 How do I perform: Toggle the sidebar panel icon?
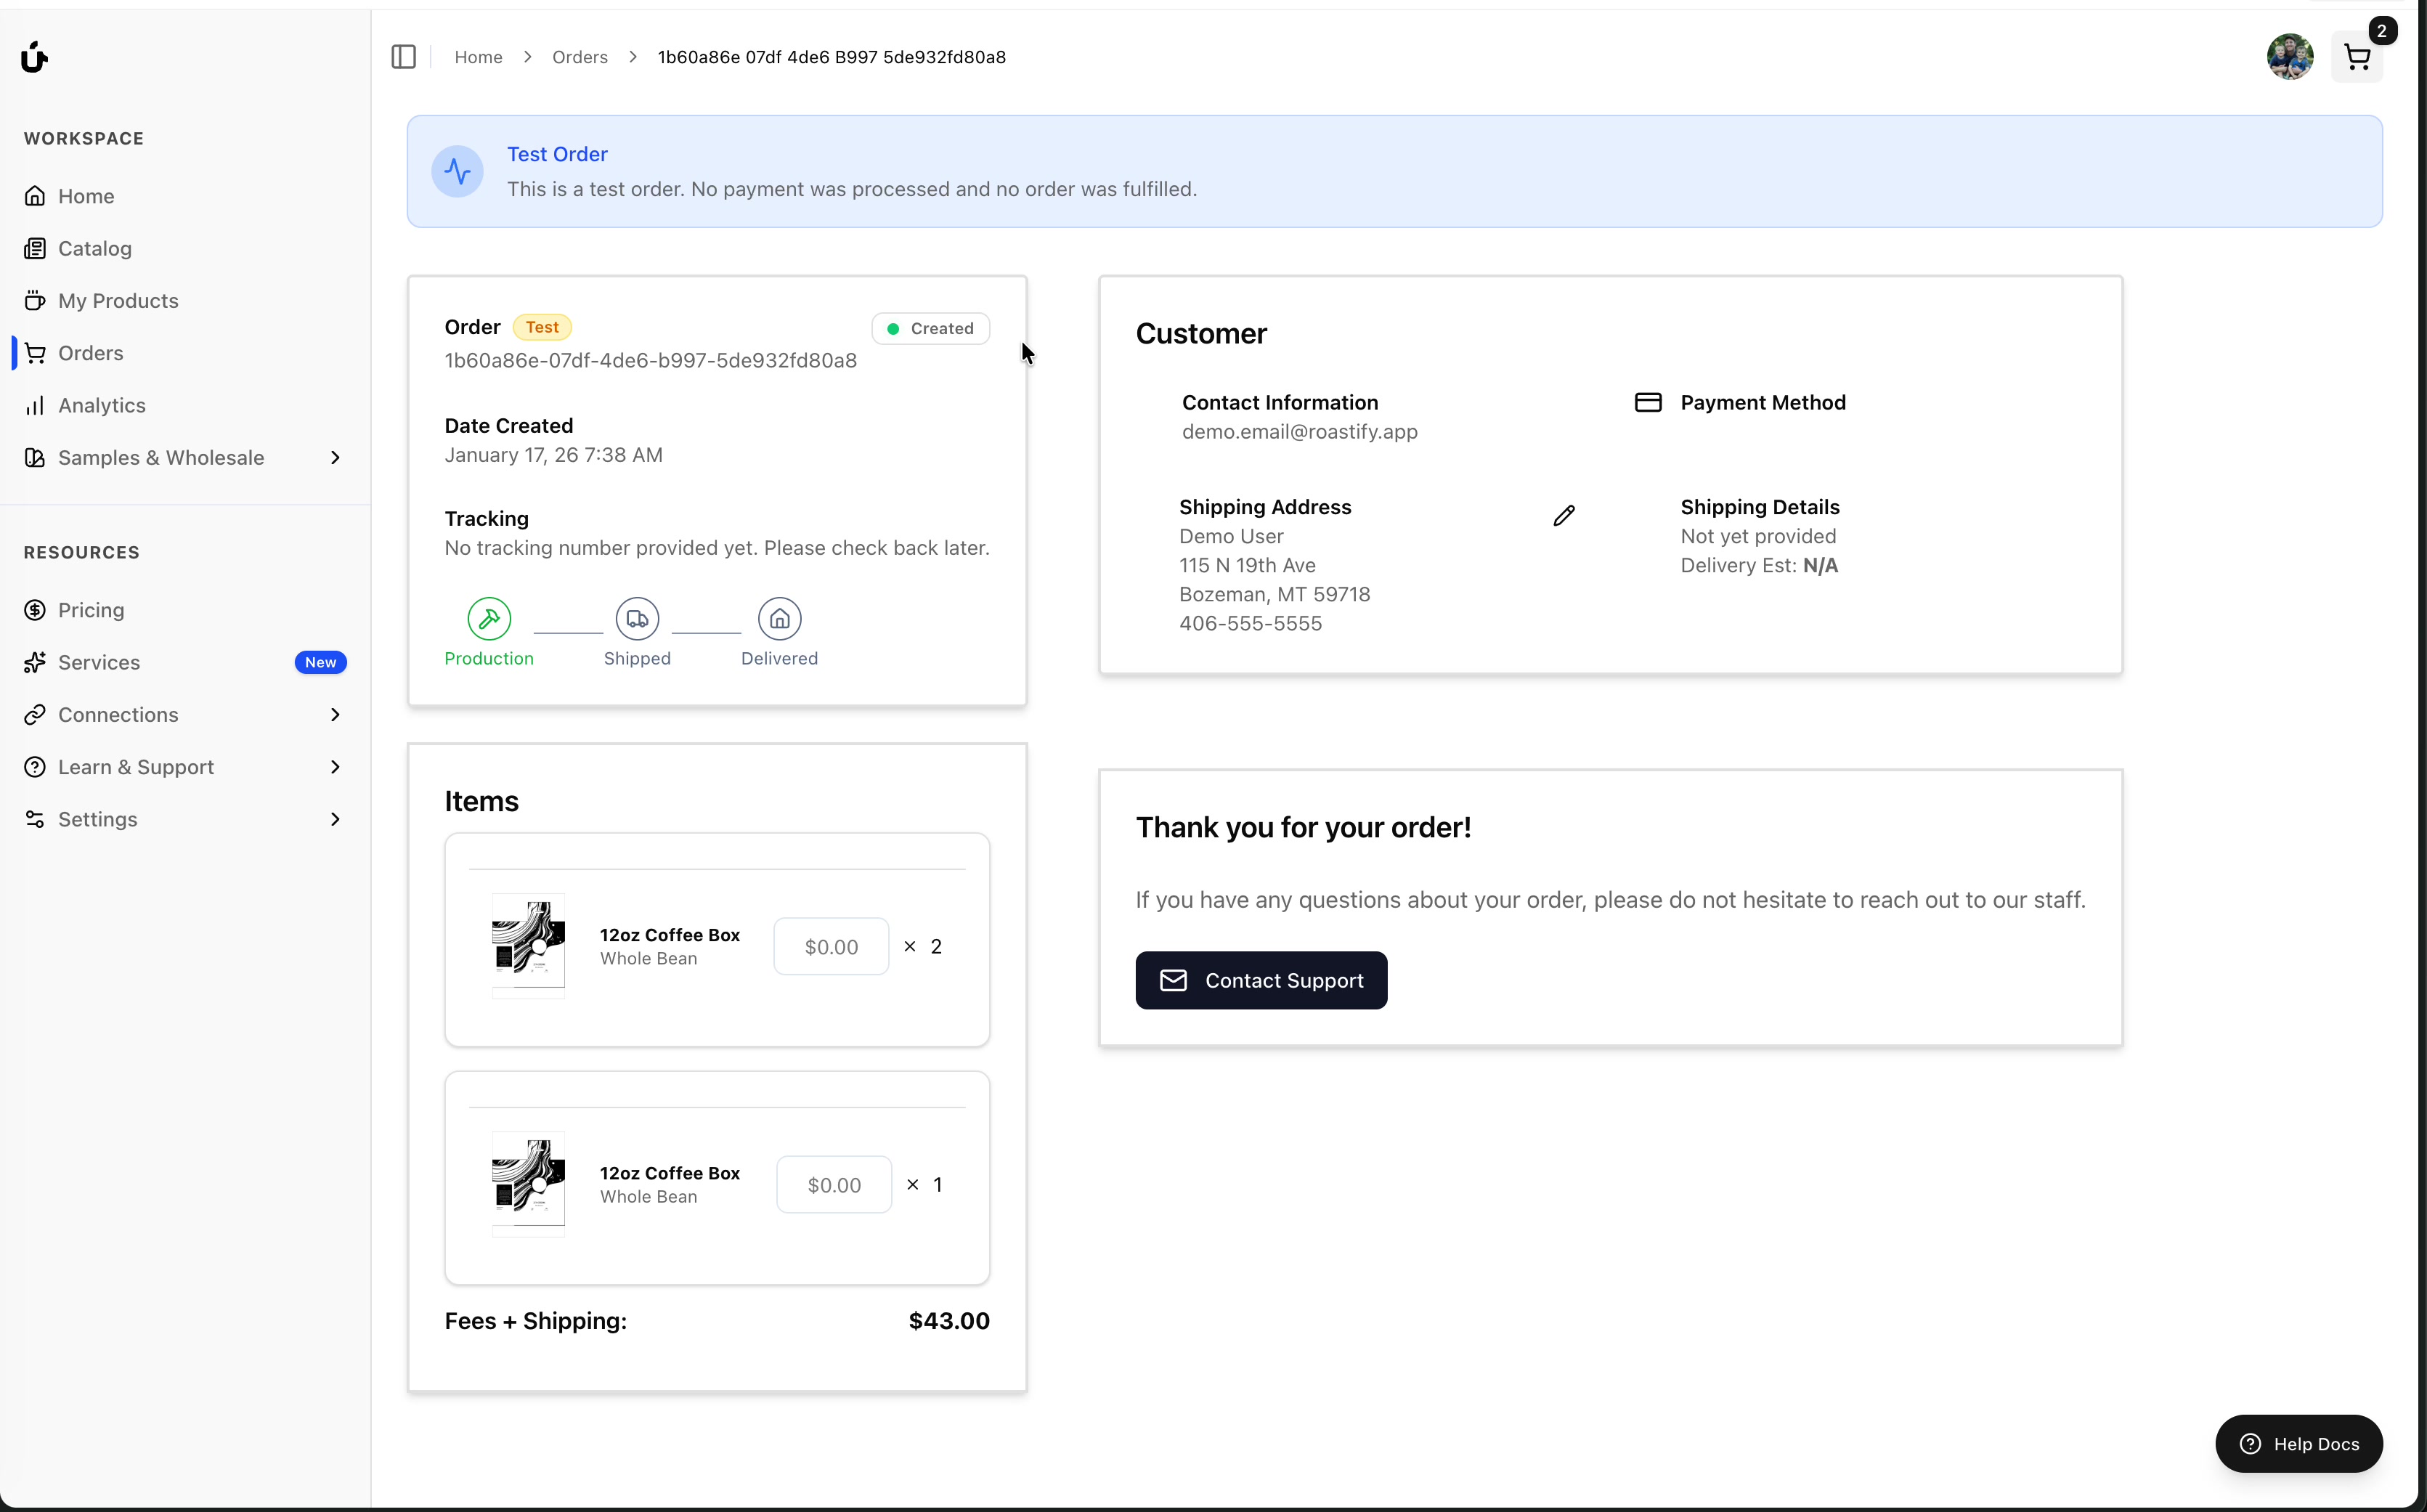(x=403, y=57)
